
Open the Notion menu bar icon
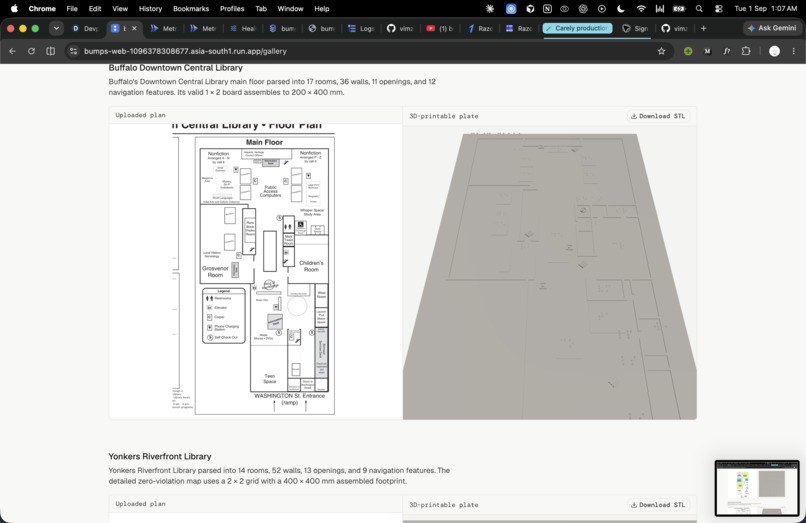point(547,8)
